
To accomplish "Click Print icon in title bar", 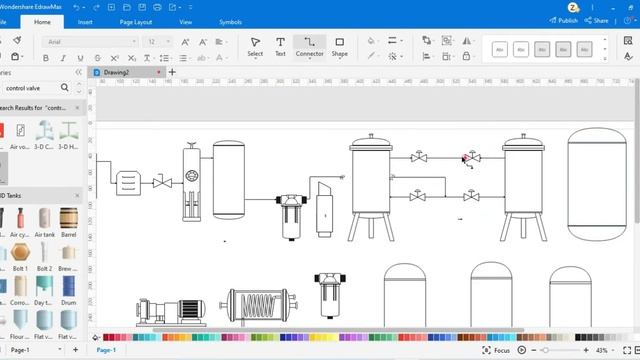I will [x=157, y=7].
